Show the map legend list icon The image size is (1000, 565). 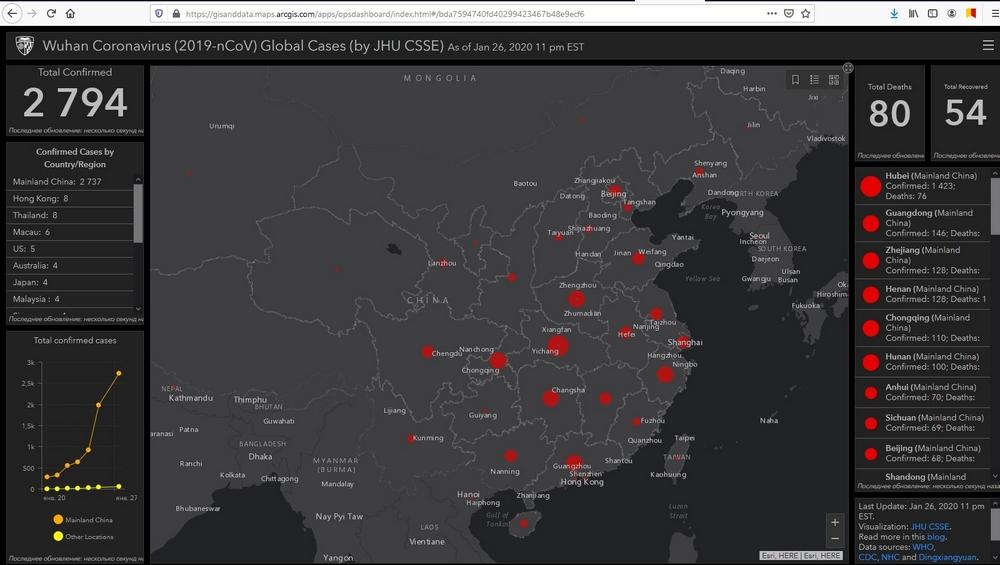tap(815, 80)
